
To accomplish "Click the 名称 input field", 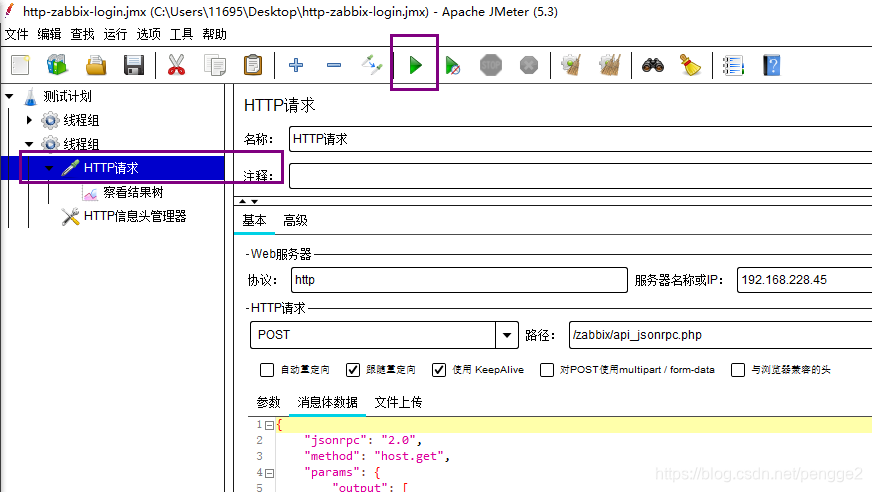I will pos(580,139).
